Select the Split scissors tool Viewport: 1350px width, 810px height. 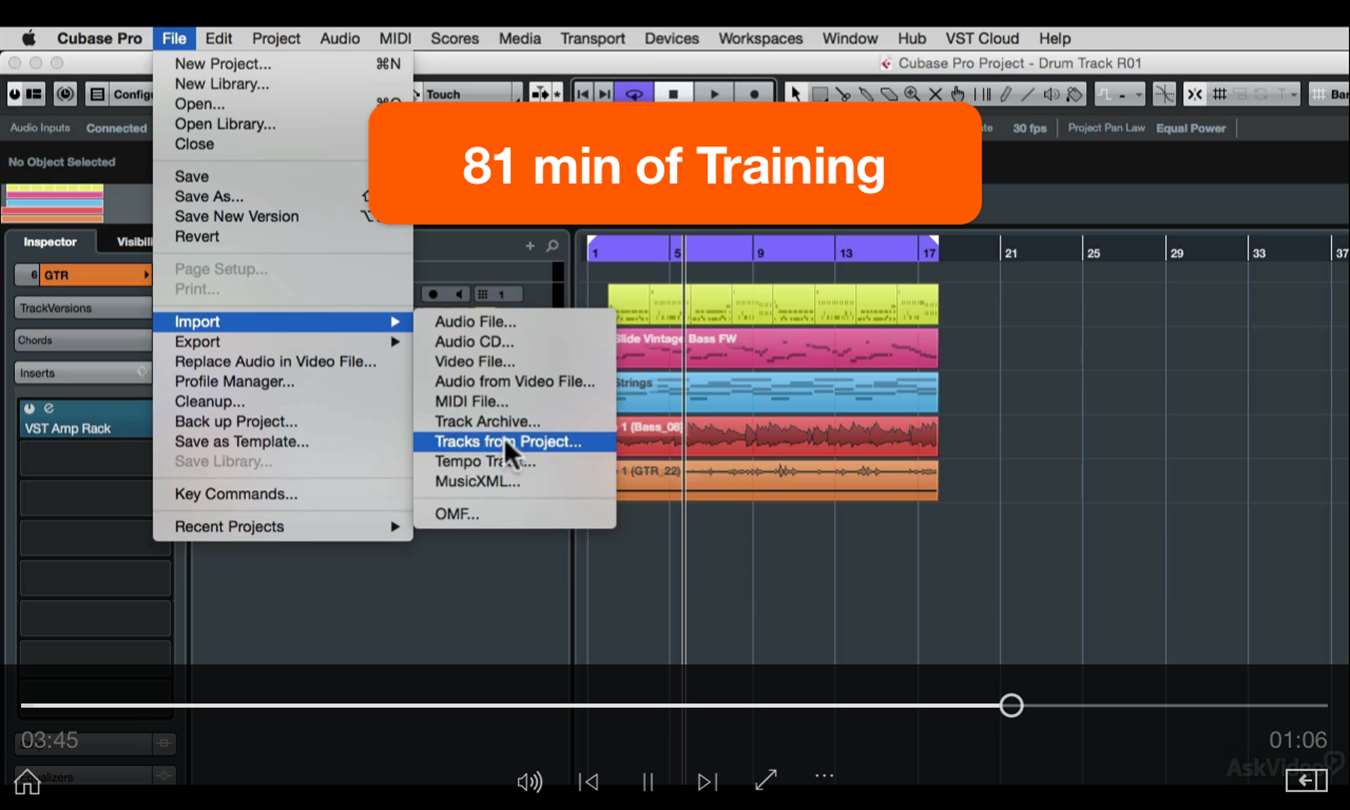pos(843,94)
